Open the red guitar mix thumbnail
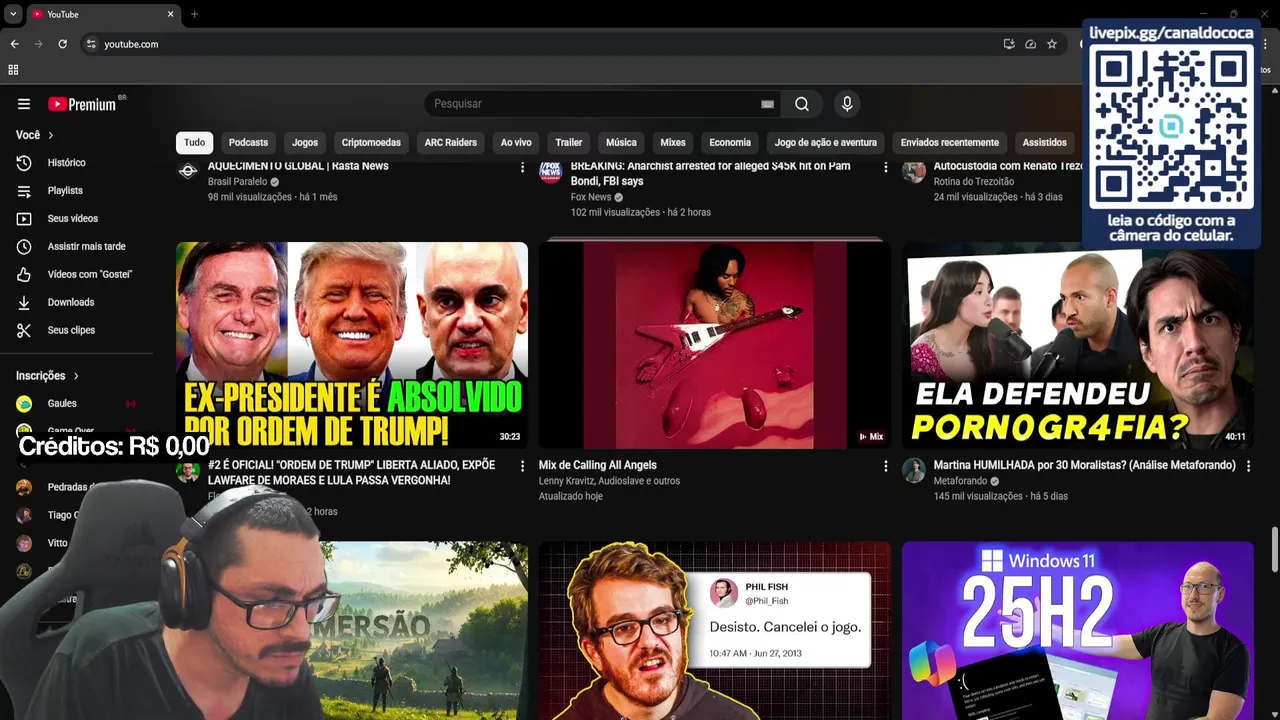The width and height of the screenshot is (1280, 720). [715, 345]
